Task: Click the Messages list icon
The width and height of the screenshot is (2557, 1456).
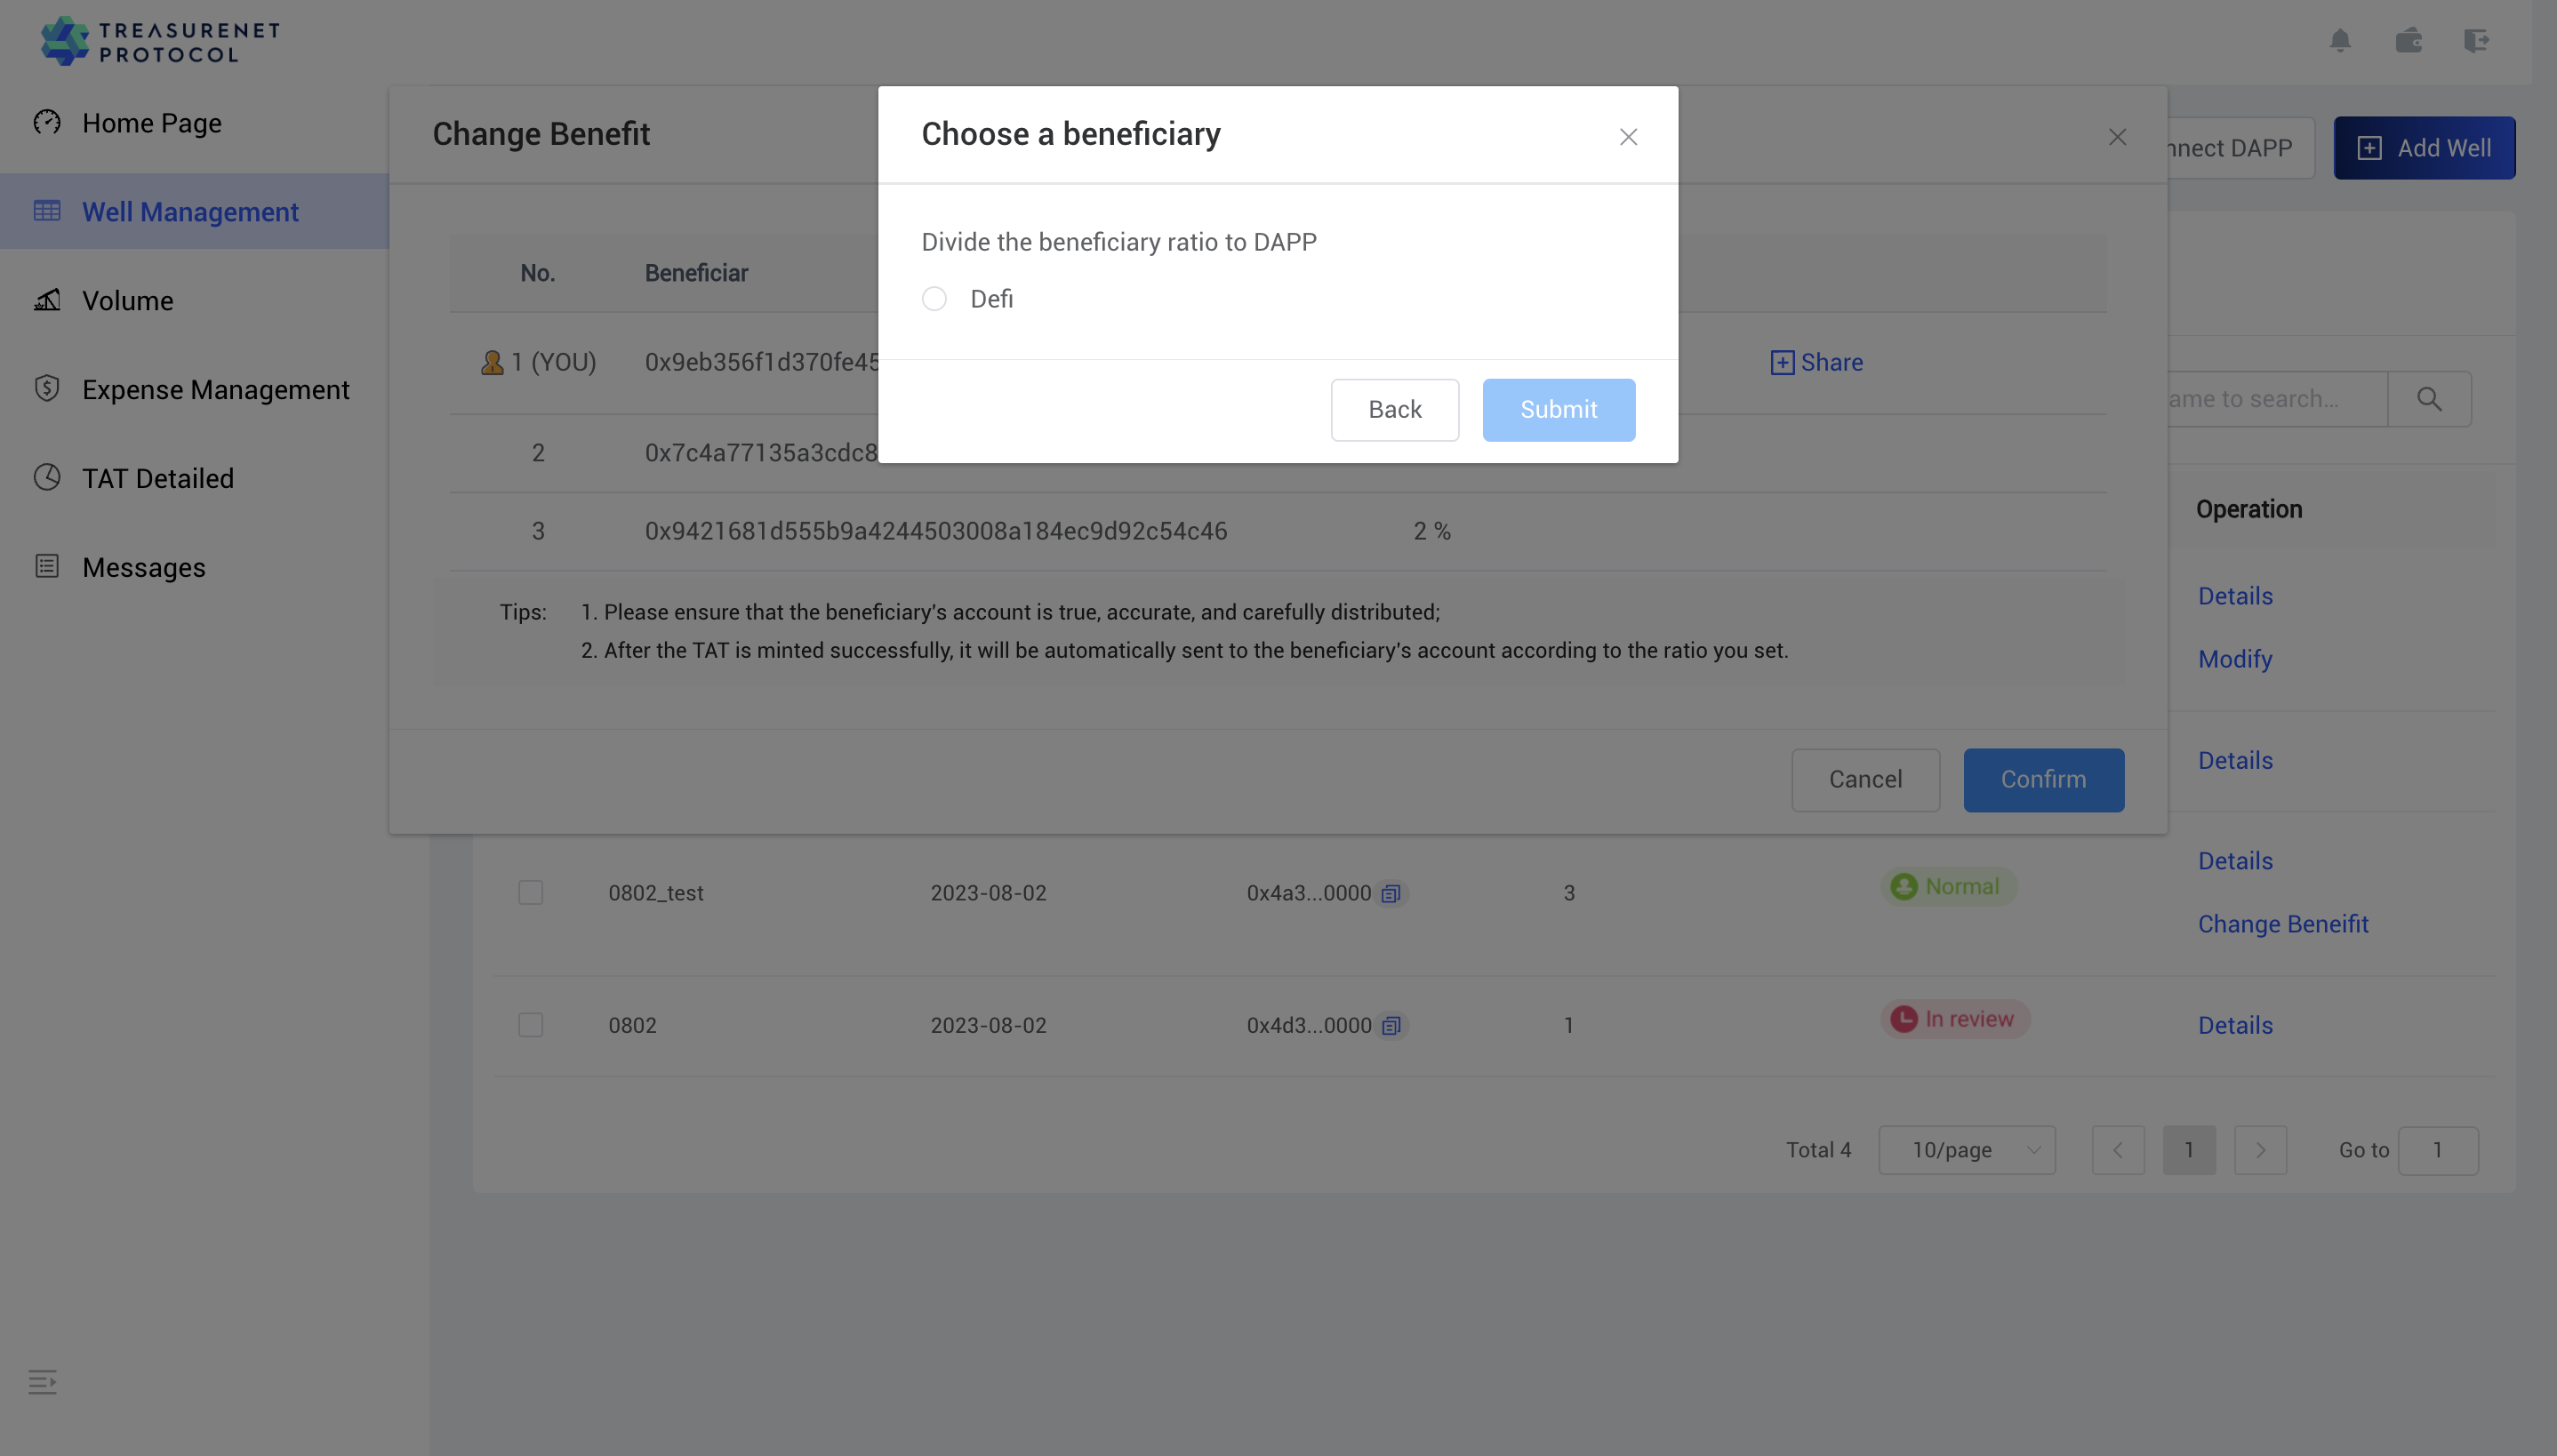Action: click(x=47, y=566)
